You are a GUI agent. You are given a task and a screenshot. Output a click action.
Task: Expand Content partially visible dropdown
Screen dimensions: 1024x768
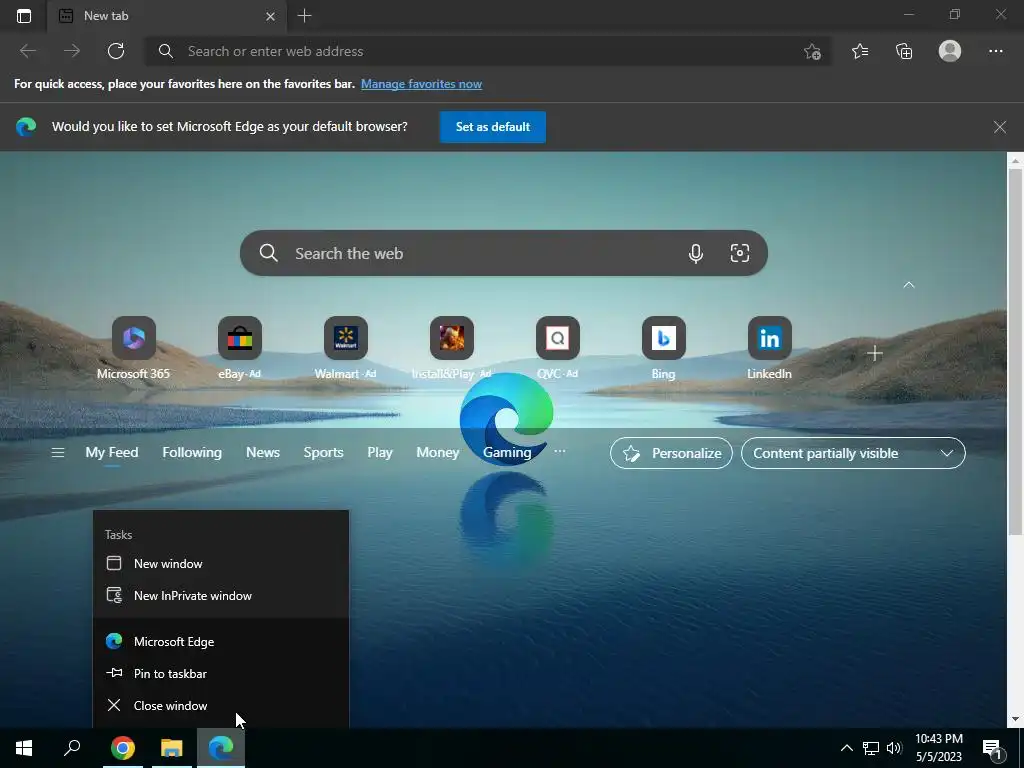pos(853,453)
